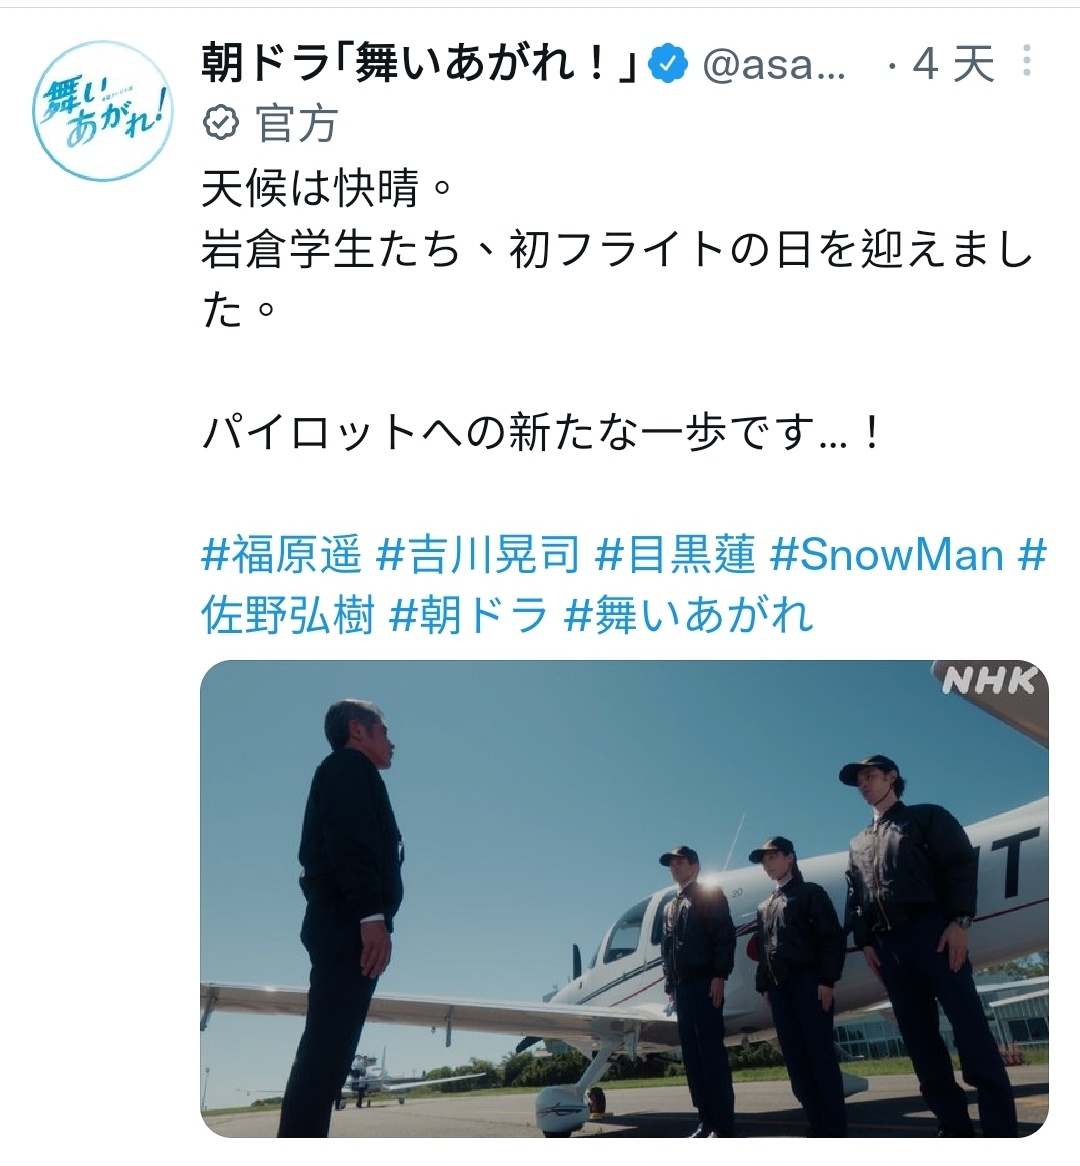
Task: Open the account name 朝ドラ「舞いあがれ！」
Action: click(x=420, y=64)
